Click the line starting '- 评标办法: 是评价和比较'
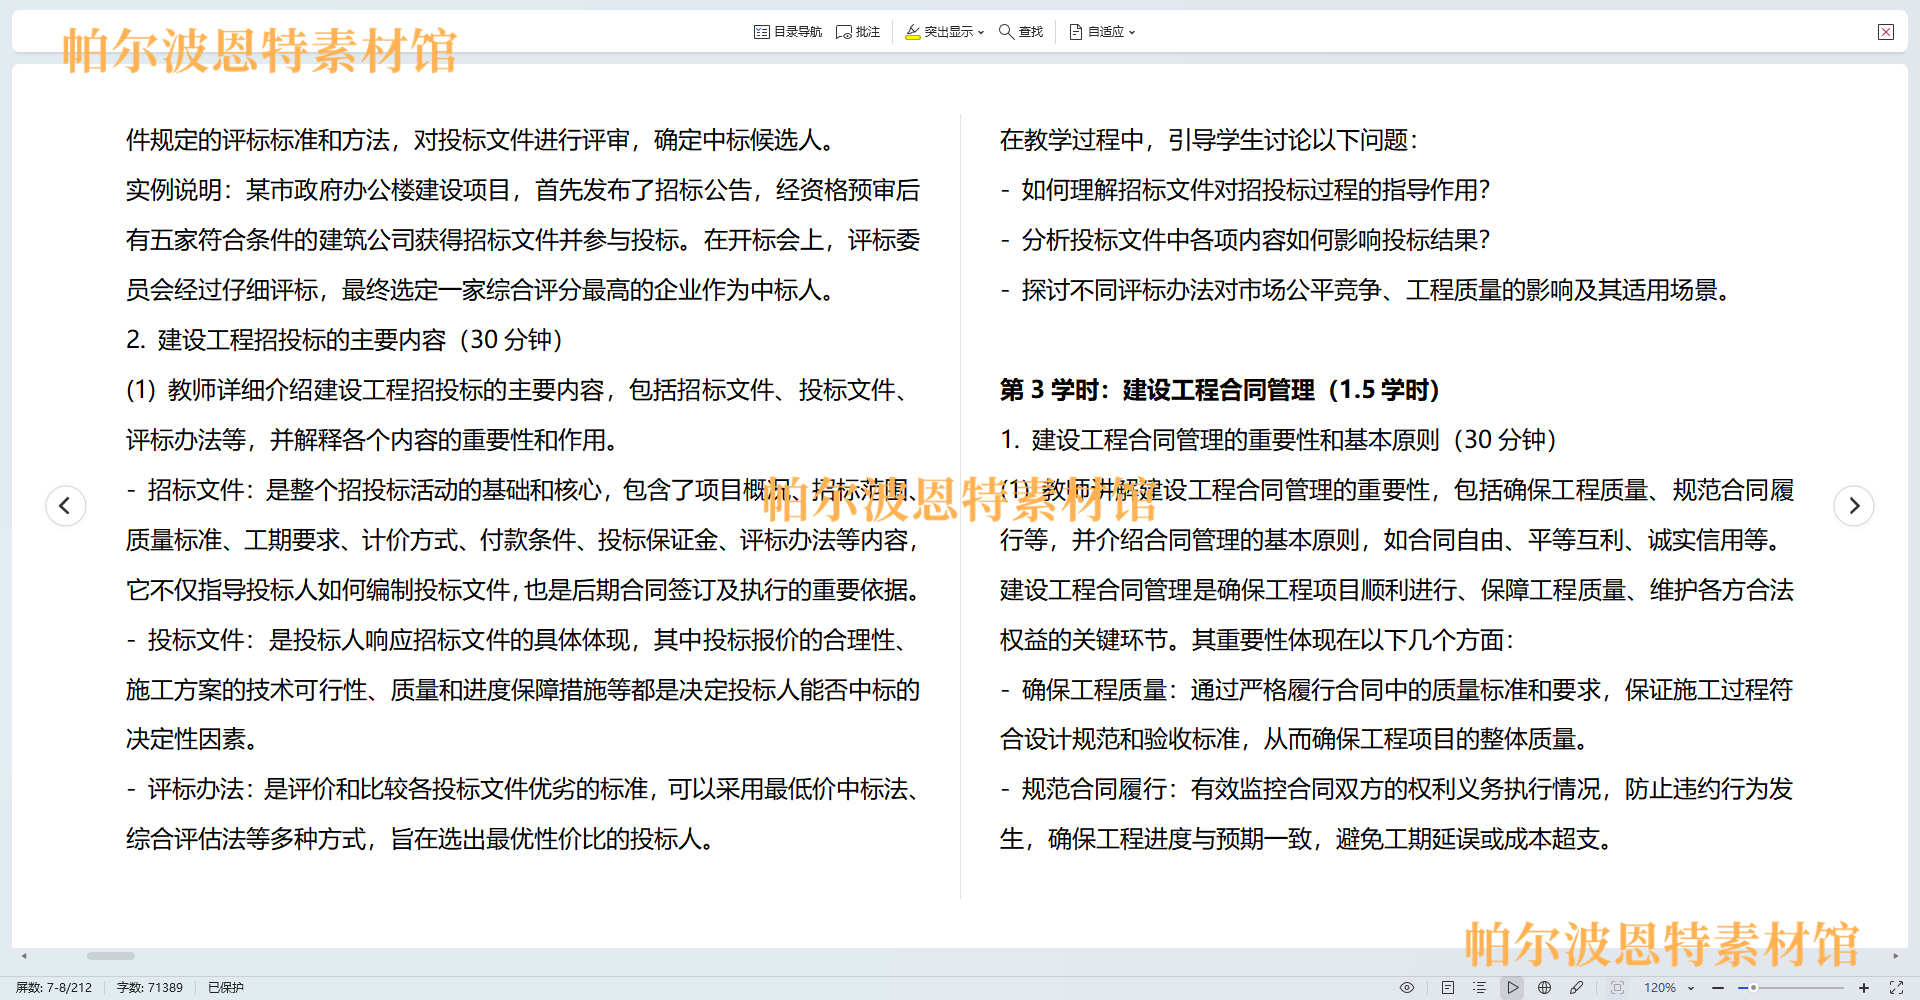1920x1000 pixels. coord(523,790)
